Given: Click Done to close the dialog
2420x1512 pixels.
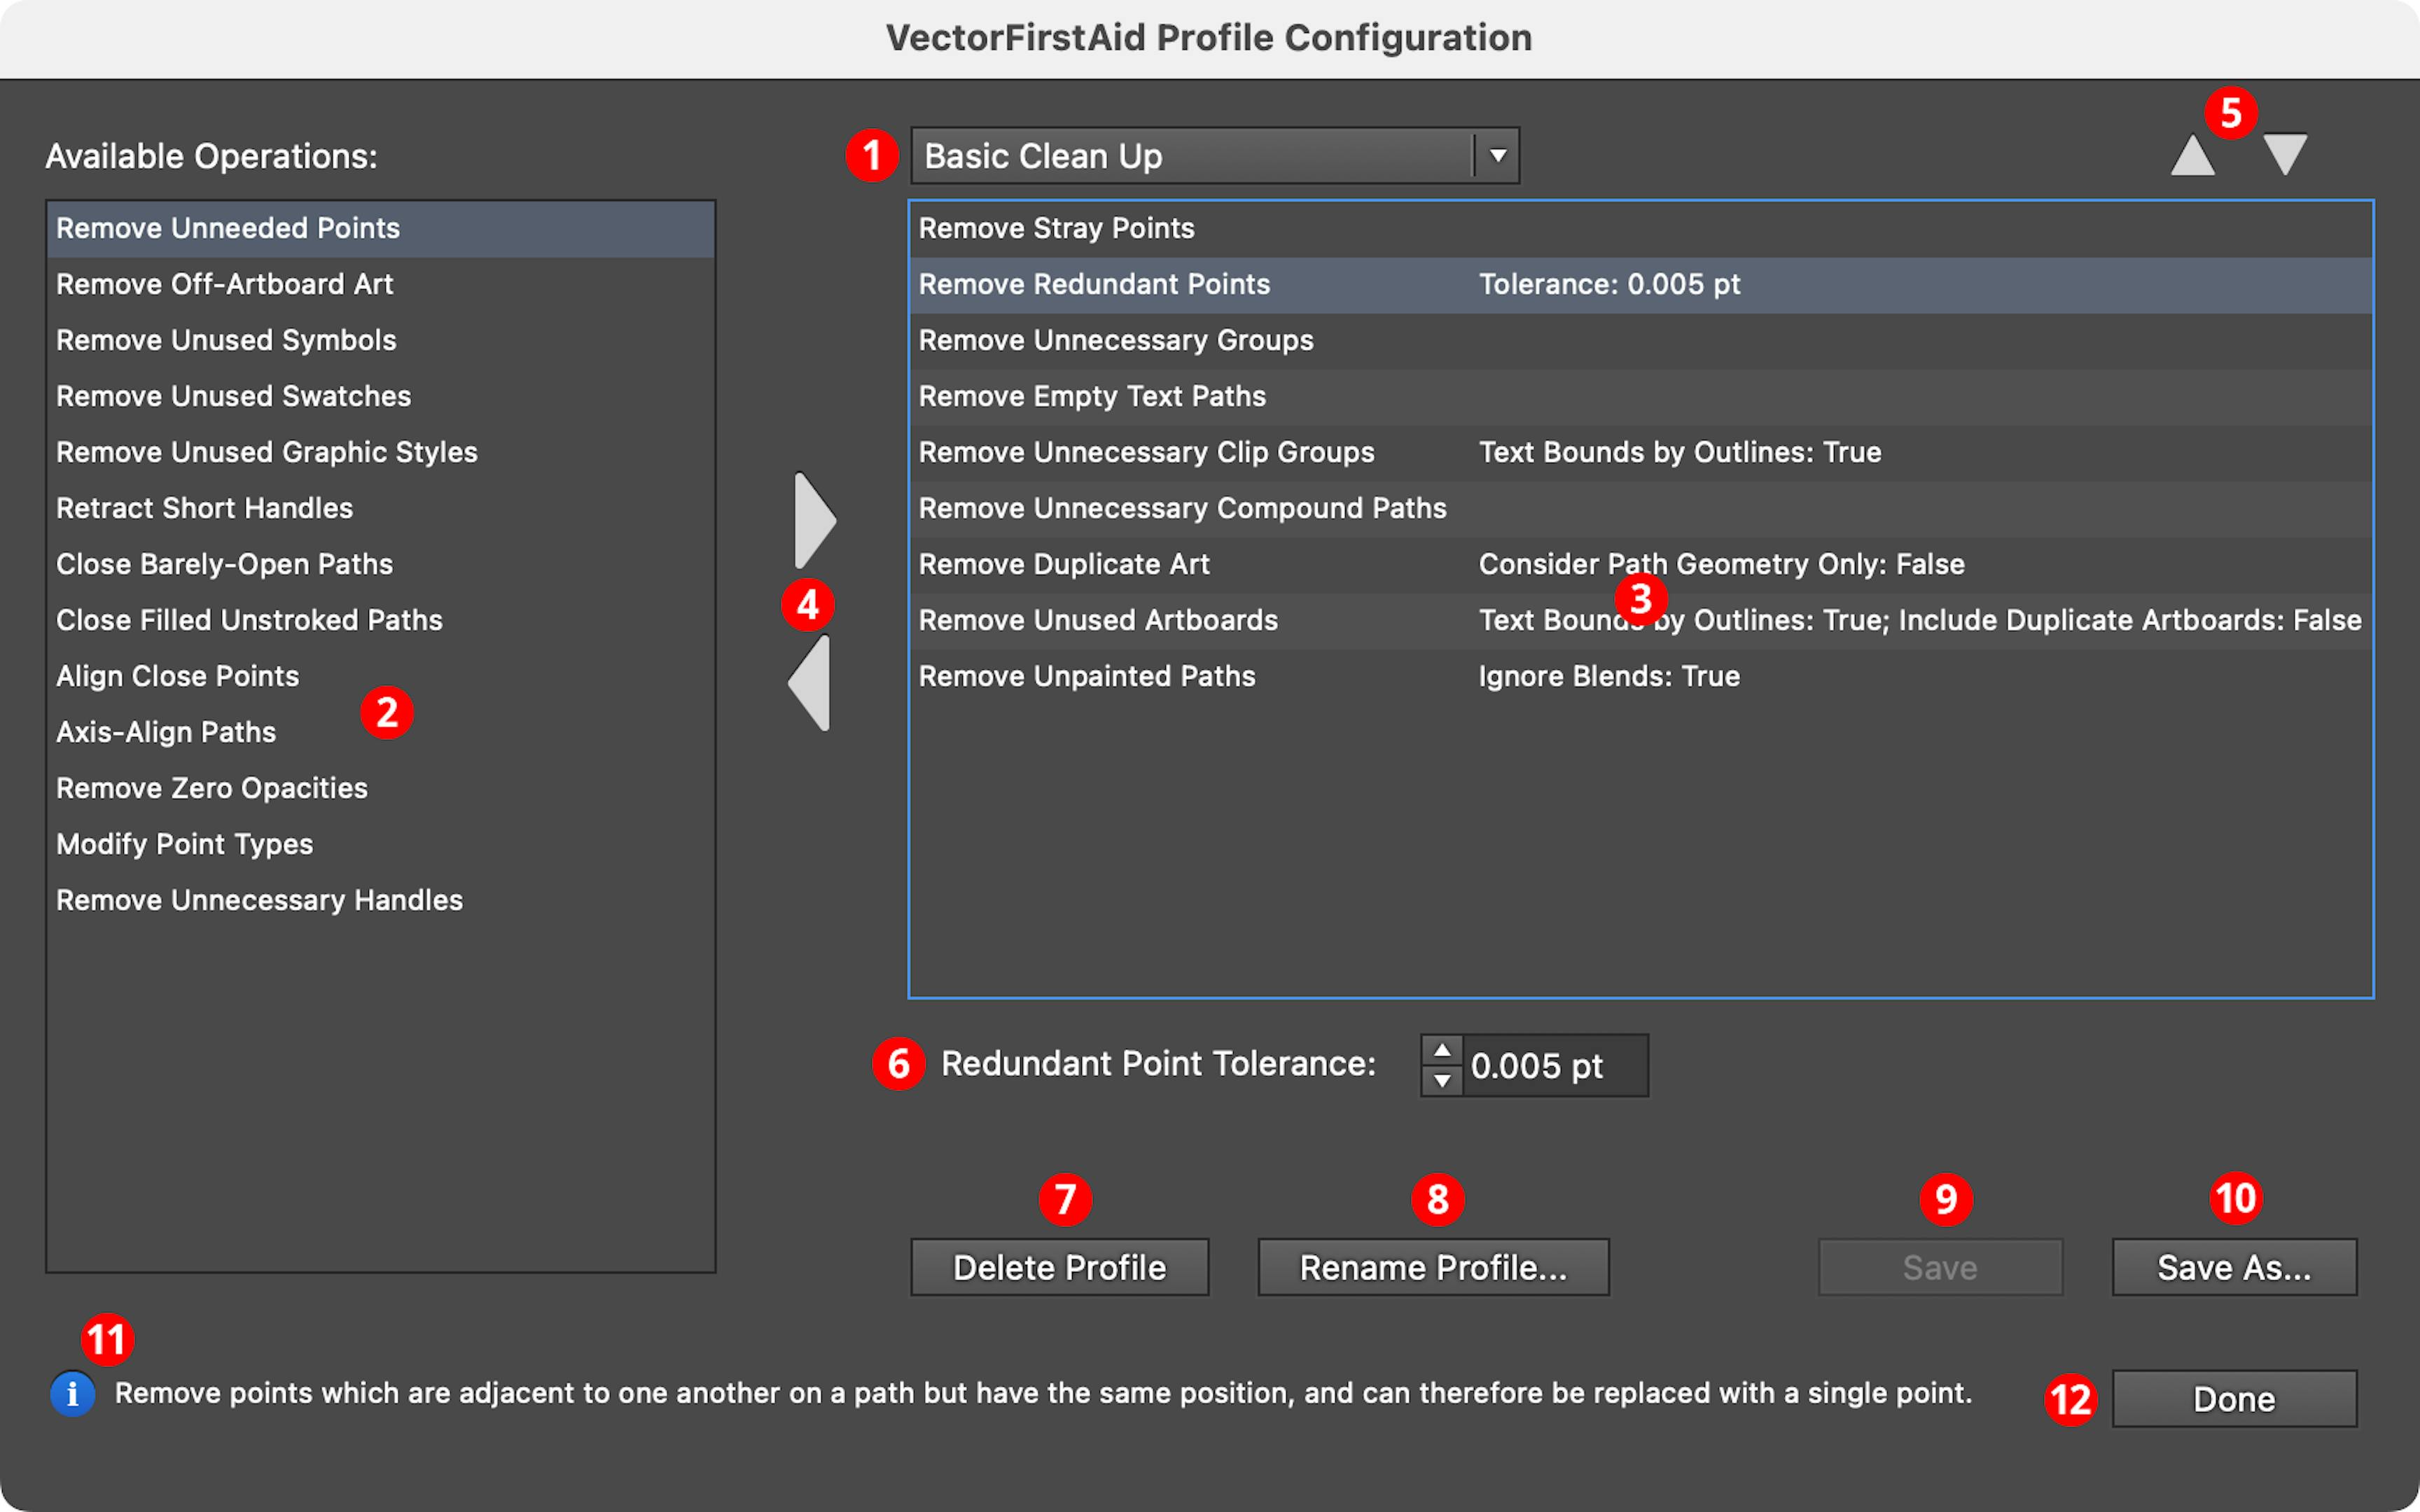Looking at the screenshot, I should pos(2234,1398).
